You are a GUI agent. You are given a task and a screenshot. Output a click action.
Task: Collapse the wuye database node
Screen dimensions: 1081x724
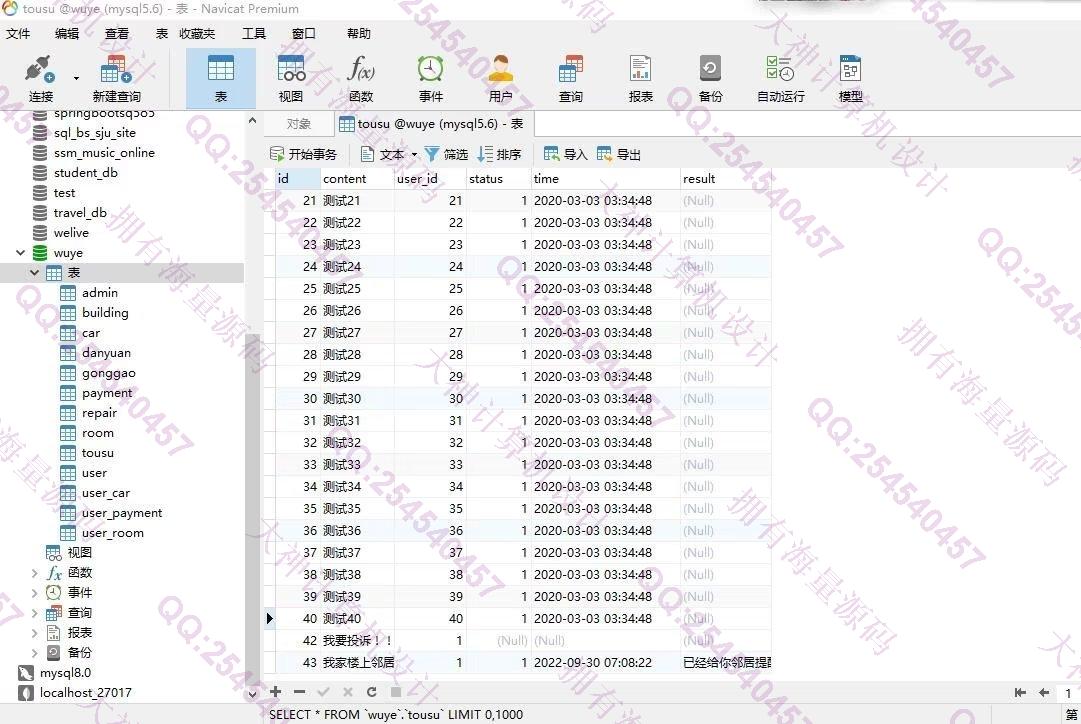[20, 253]
